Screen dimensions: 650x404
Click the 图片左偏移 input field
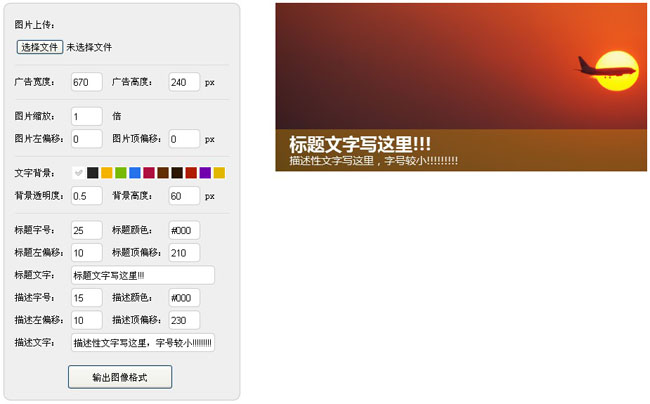pos(86,139)
